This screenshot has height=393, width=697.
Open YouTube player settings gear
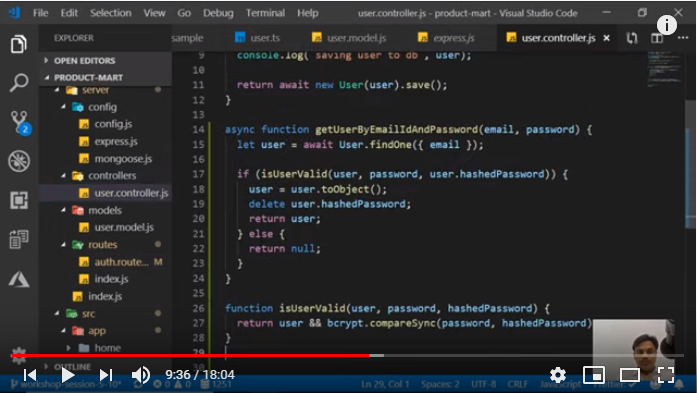(x=557, y=375)
